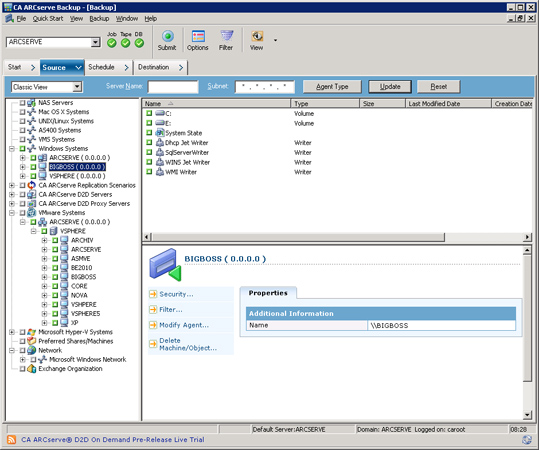Click the Subnet address field
Viewport: 539px width, 450px height.
click(265, 87)
